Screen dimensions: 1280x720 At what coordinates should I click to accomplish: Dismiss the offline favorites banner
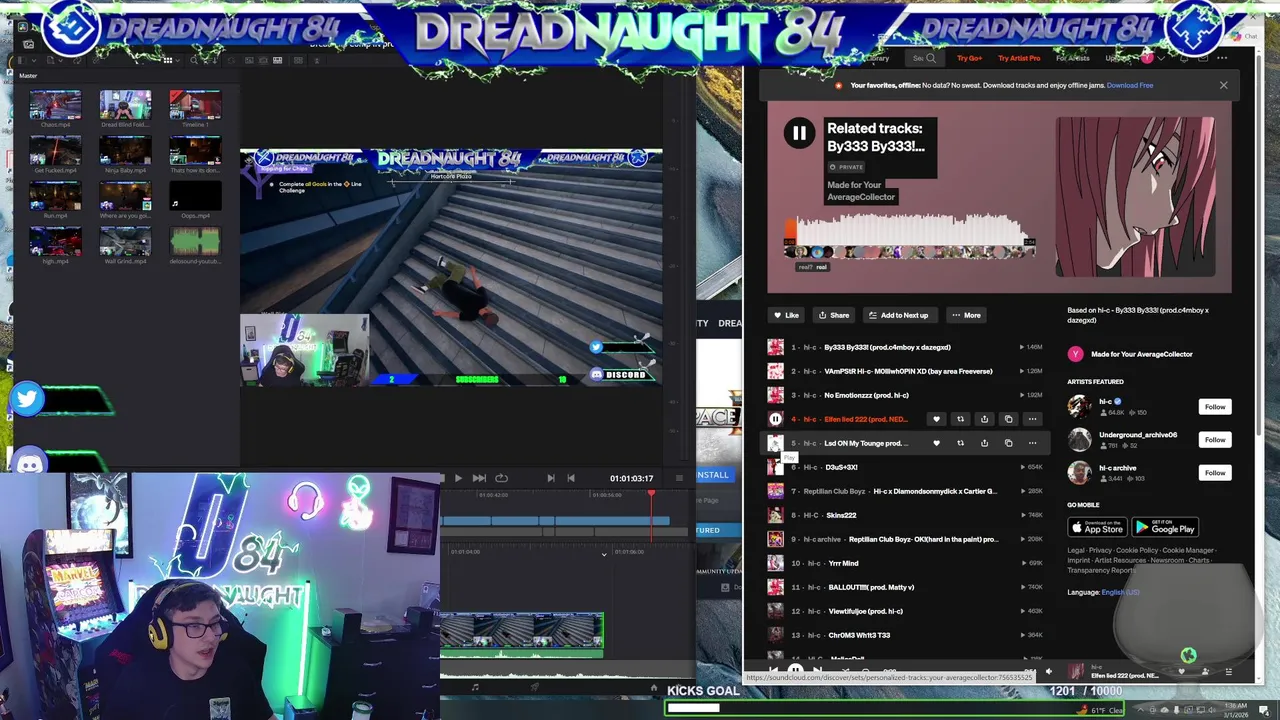(x=1223, y=85)
